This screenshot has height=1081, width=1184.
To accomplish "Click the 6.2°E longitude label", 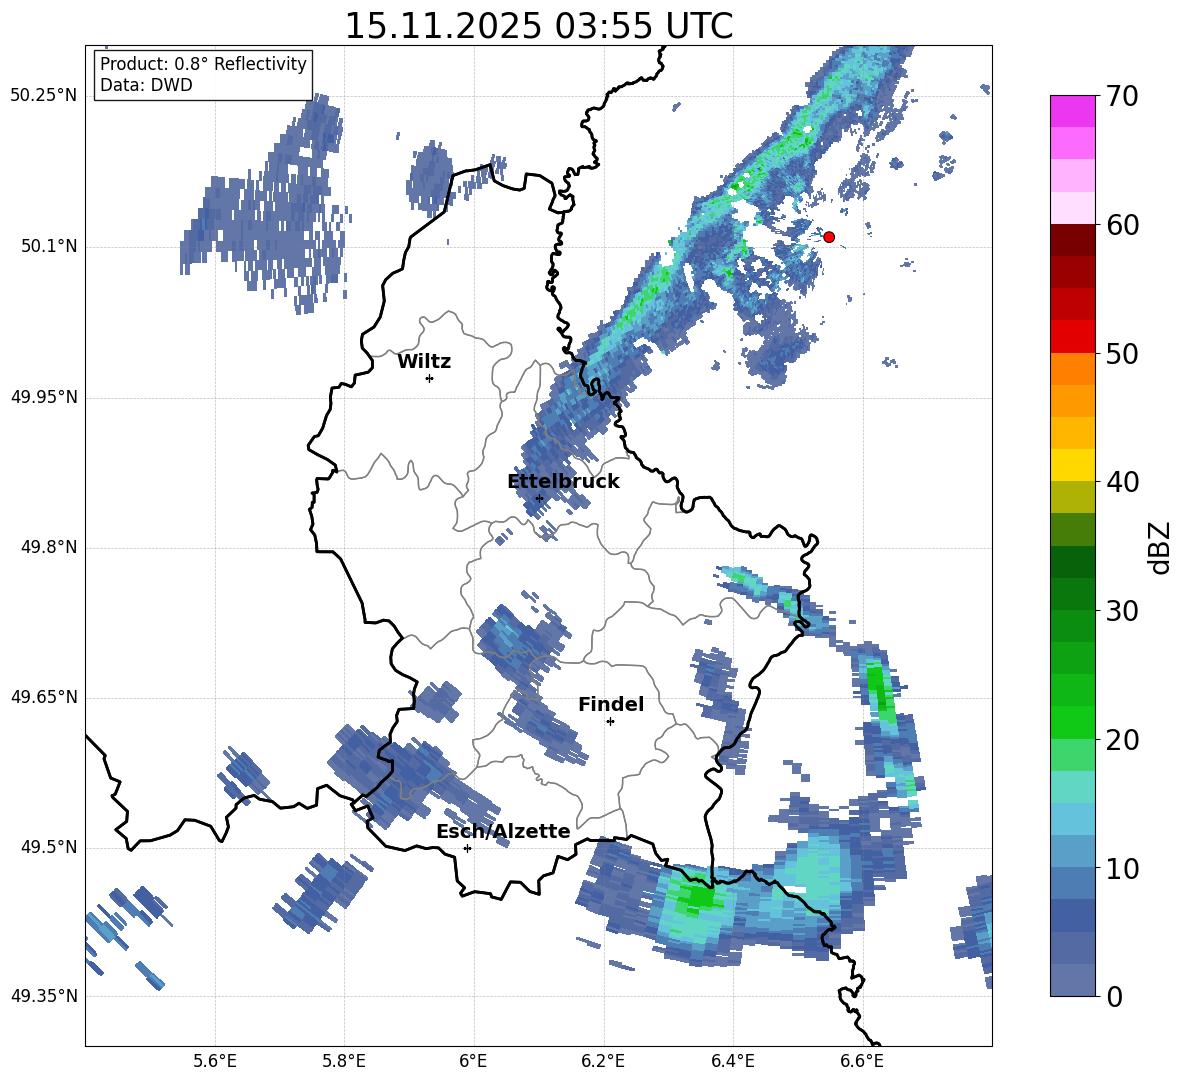I will 603,1061.
